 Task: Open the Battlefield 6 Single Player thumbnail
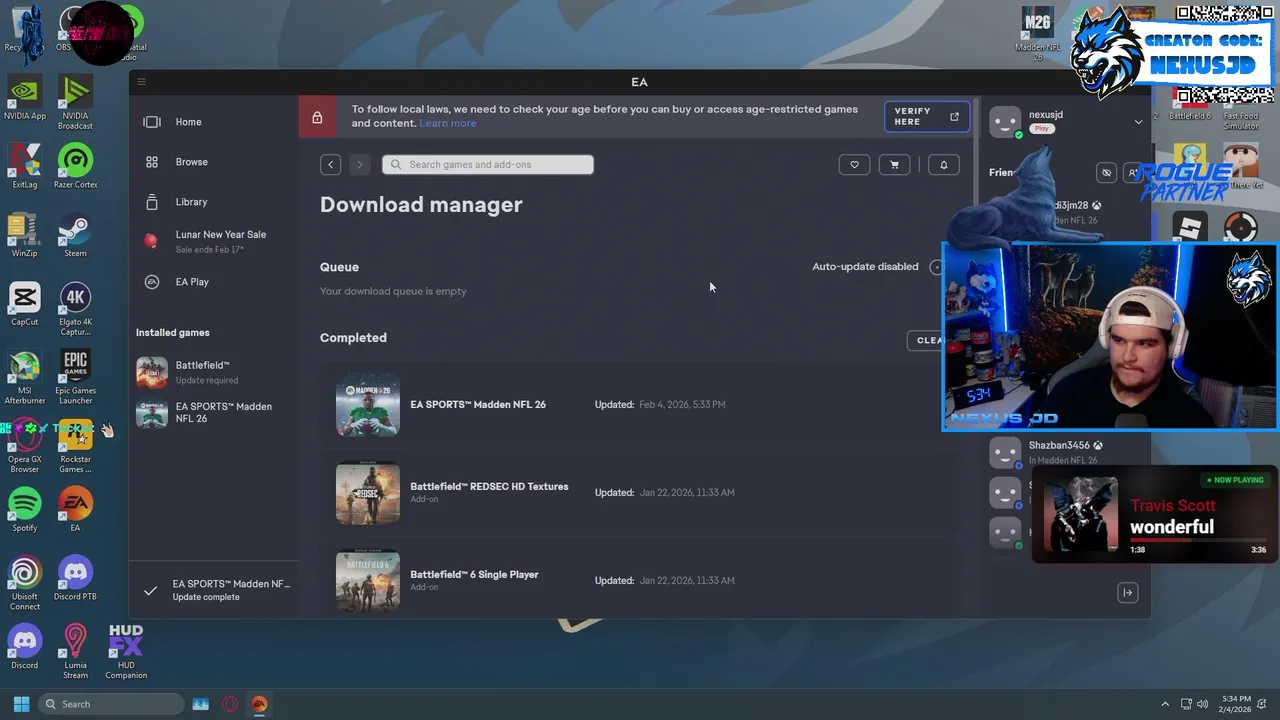click(368, 581)
